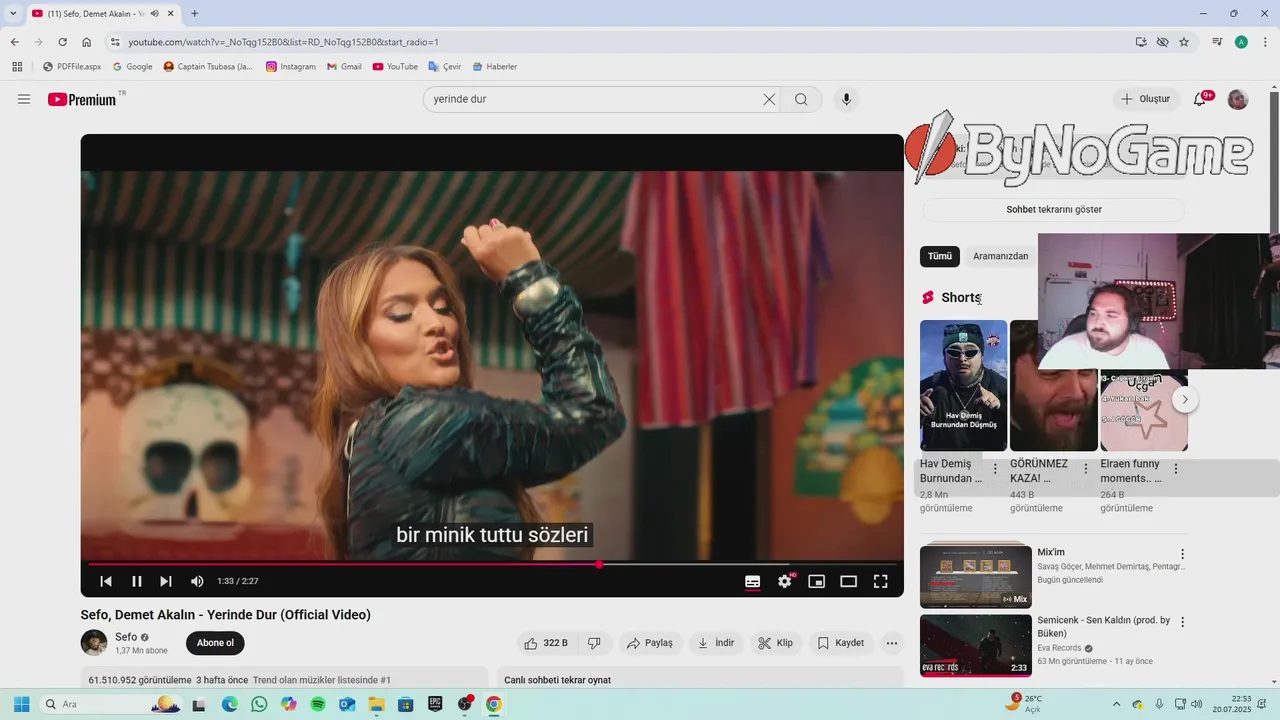Enter full screen mode
The width and height of the screenshot is (1280, 720).
881,581
